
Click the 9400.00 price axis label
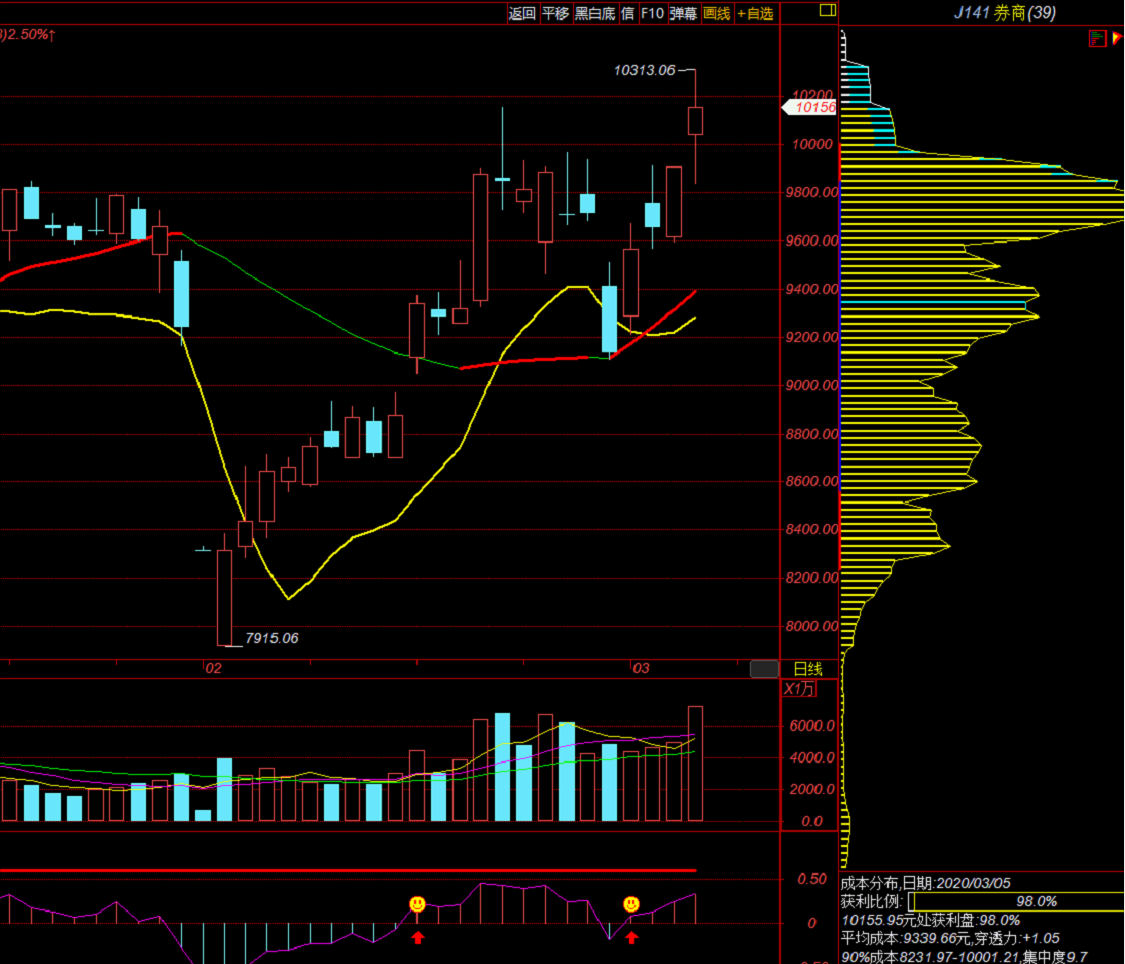coord(811,289)
